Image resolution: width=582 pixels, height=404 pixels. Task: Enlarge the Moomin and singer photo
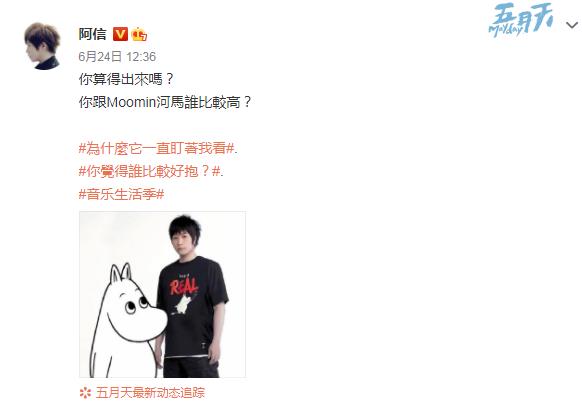coord(162,294)
